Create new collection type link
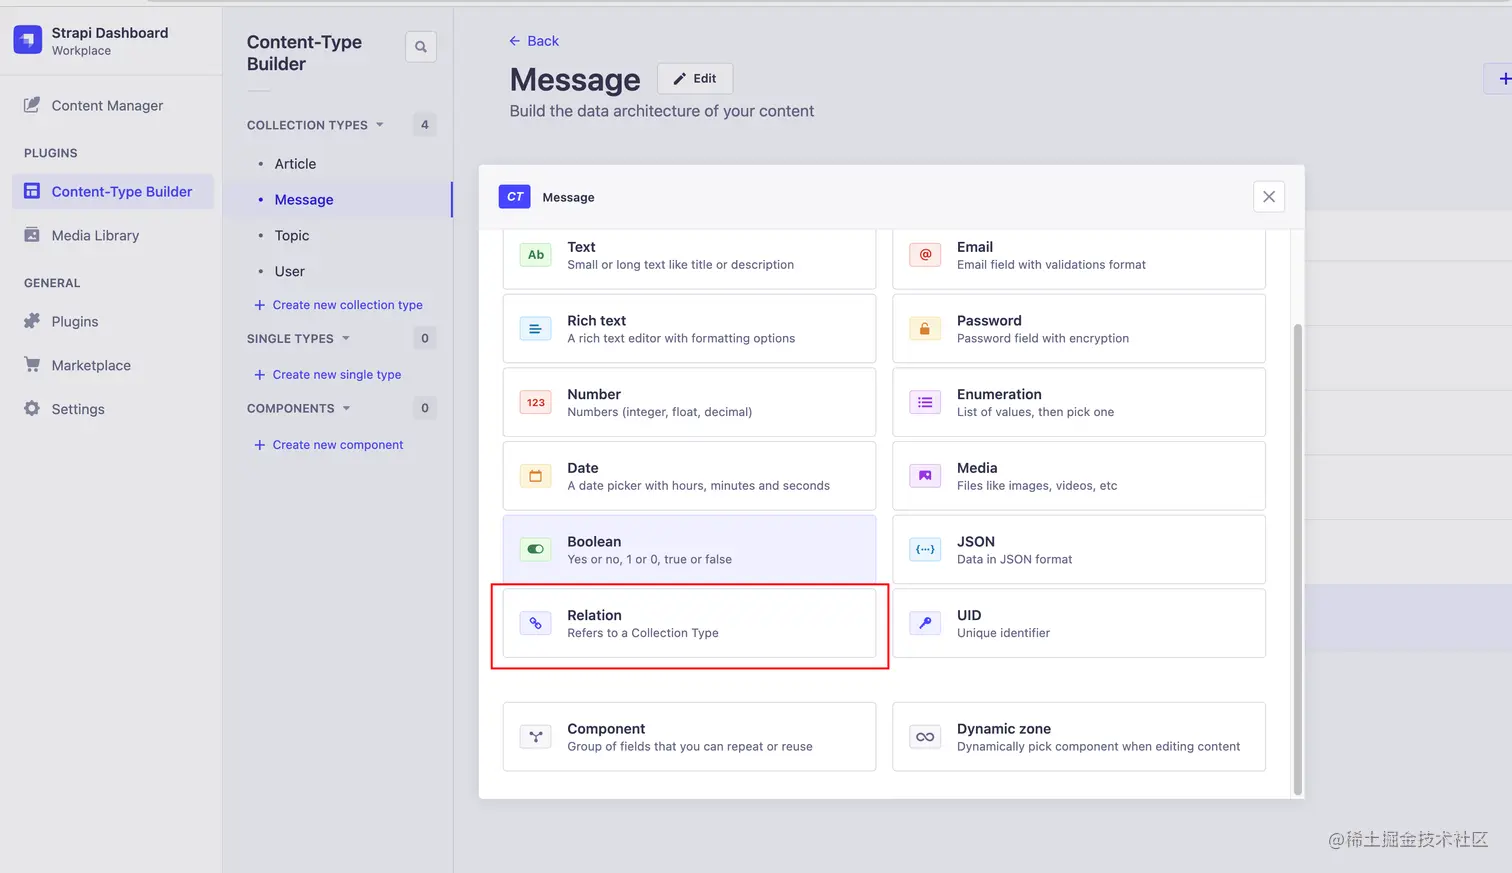 [338, 305]
